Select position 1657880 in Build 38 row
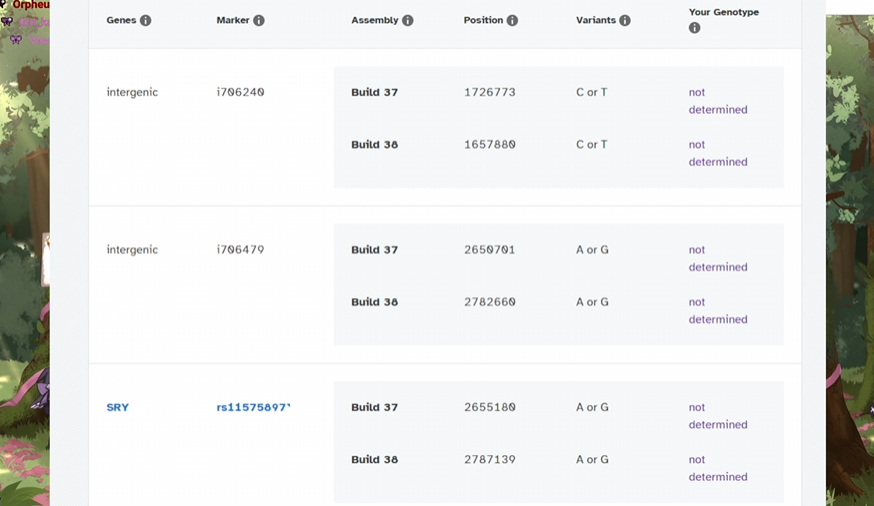 coord(490,145)
